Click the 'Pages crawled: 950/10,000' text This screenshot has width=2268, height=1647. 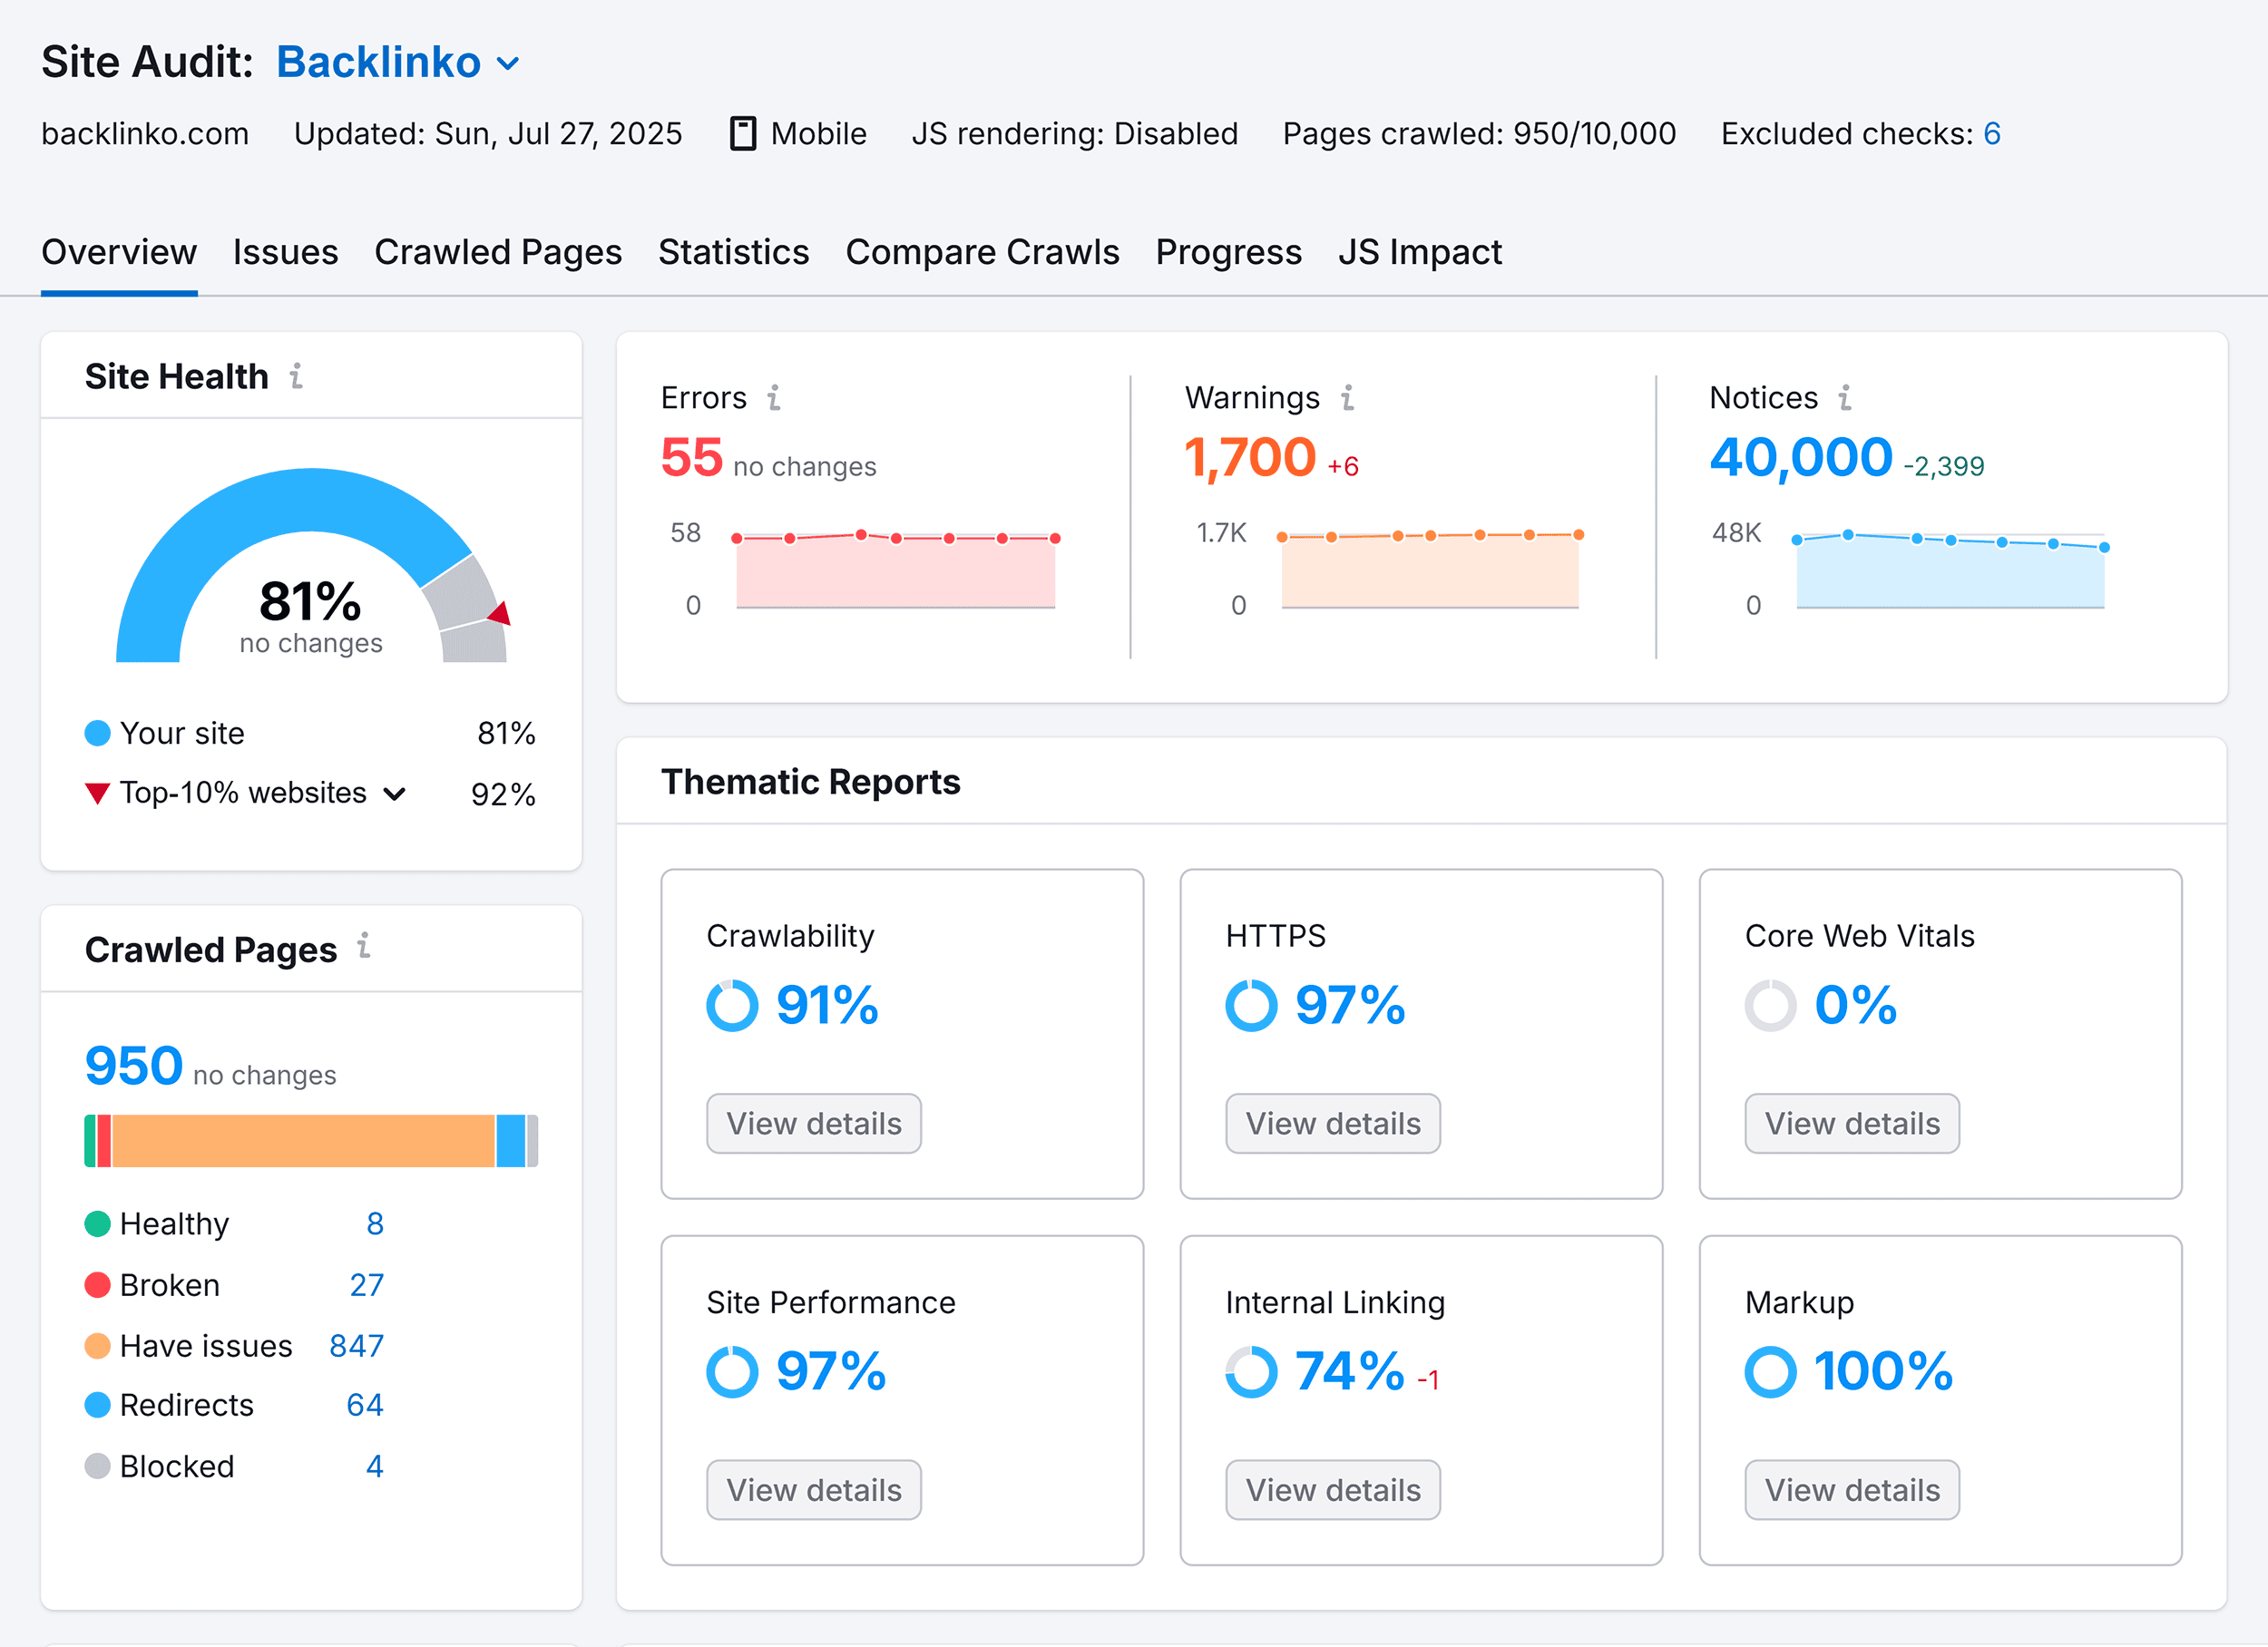point(1479,133)
